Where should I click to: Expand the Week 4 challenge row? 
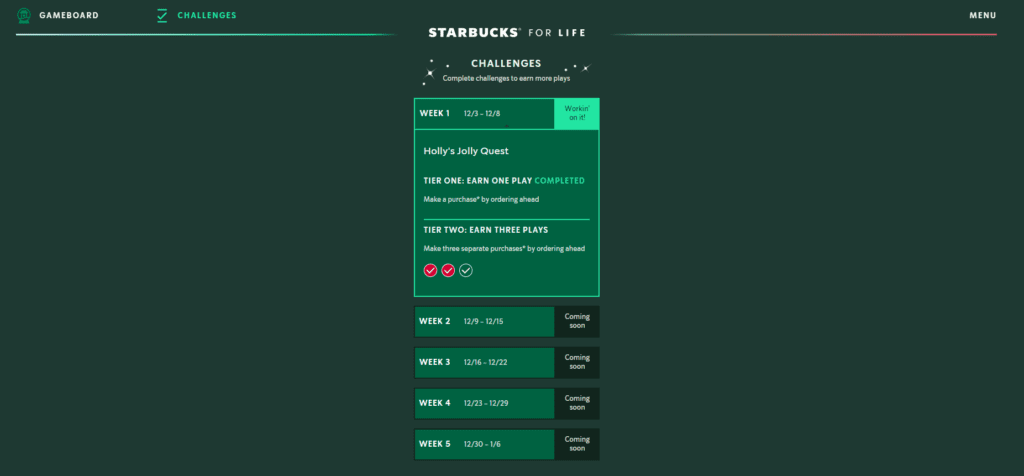(484, 403)
